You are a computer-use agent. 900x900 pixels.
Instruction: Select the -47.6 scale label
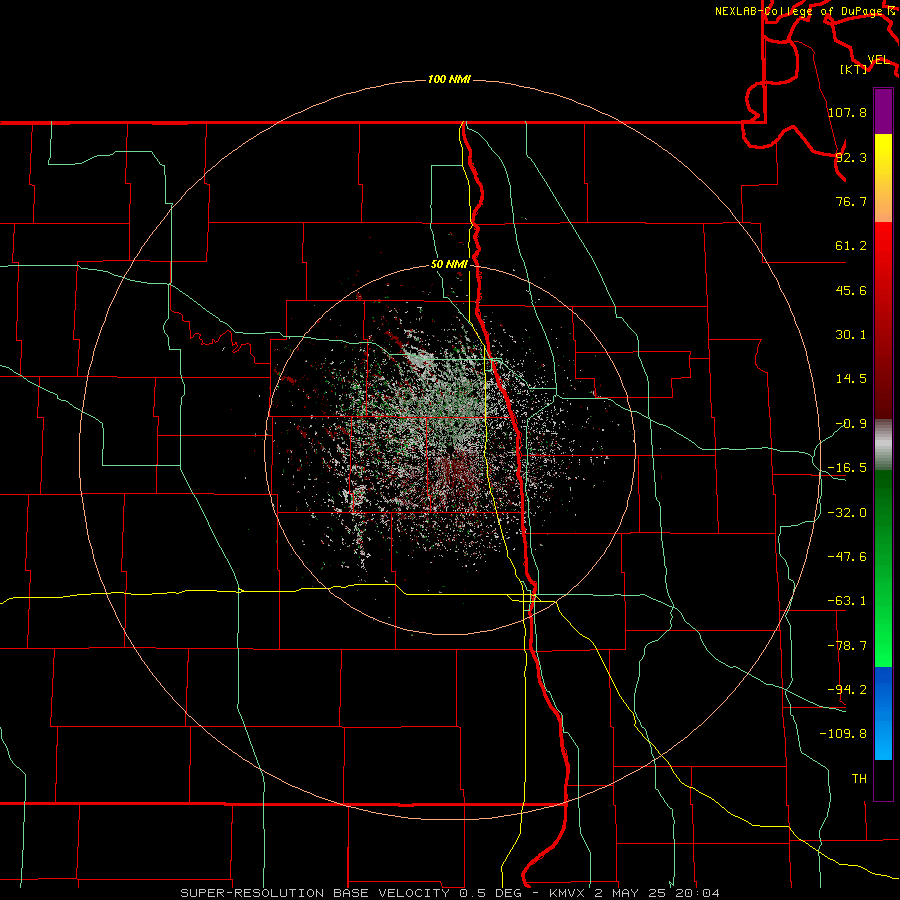[847, 557]
